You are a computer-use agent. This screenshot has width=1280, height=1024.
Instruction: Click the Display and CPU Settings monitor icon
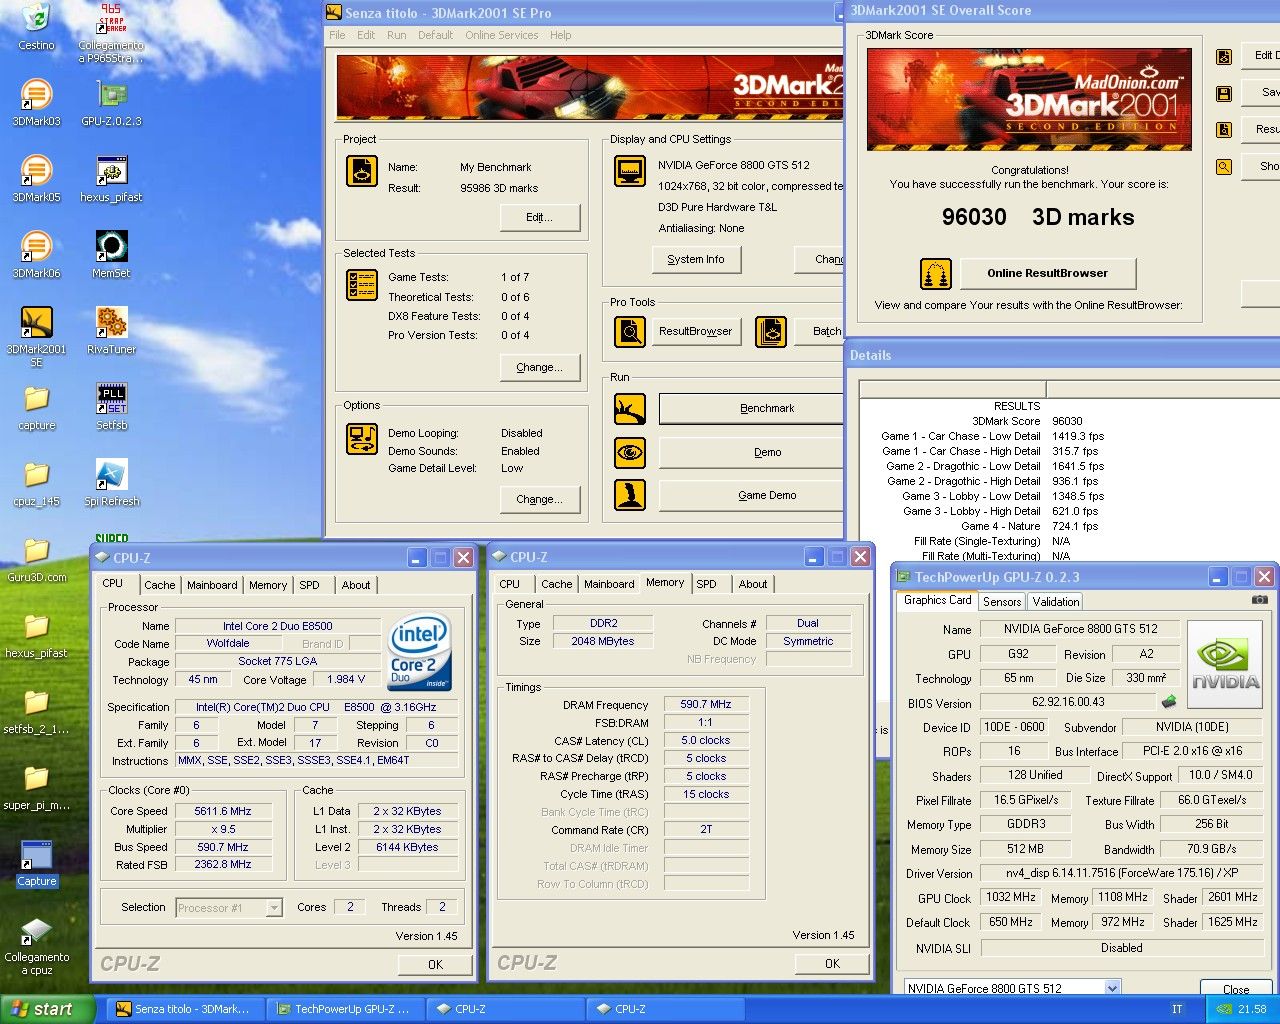[x=629, y=171]
